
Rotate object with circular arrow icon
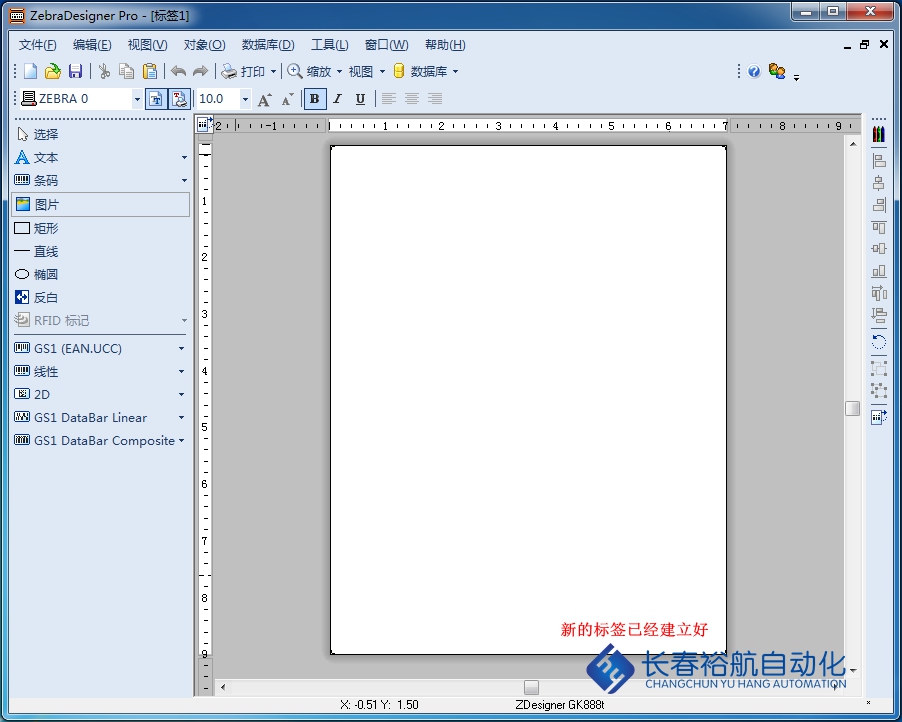pyautogui.click(x=878, y=342)
